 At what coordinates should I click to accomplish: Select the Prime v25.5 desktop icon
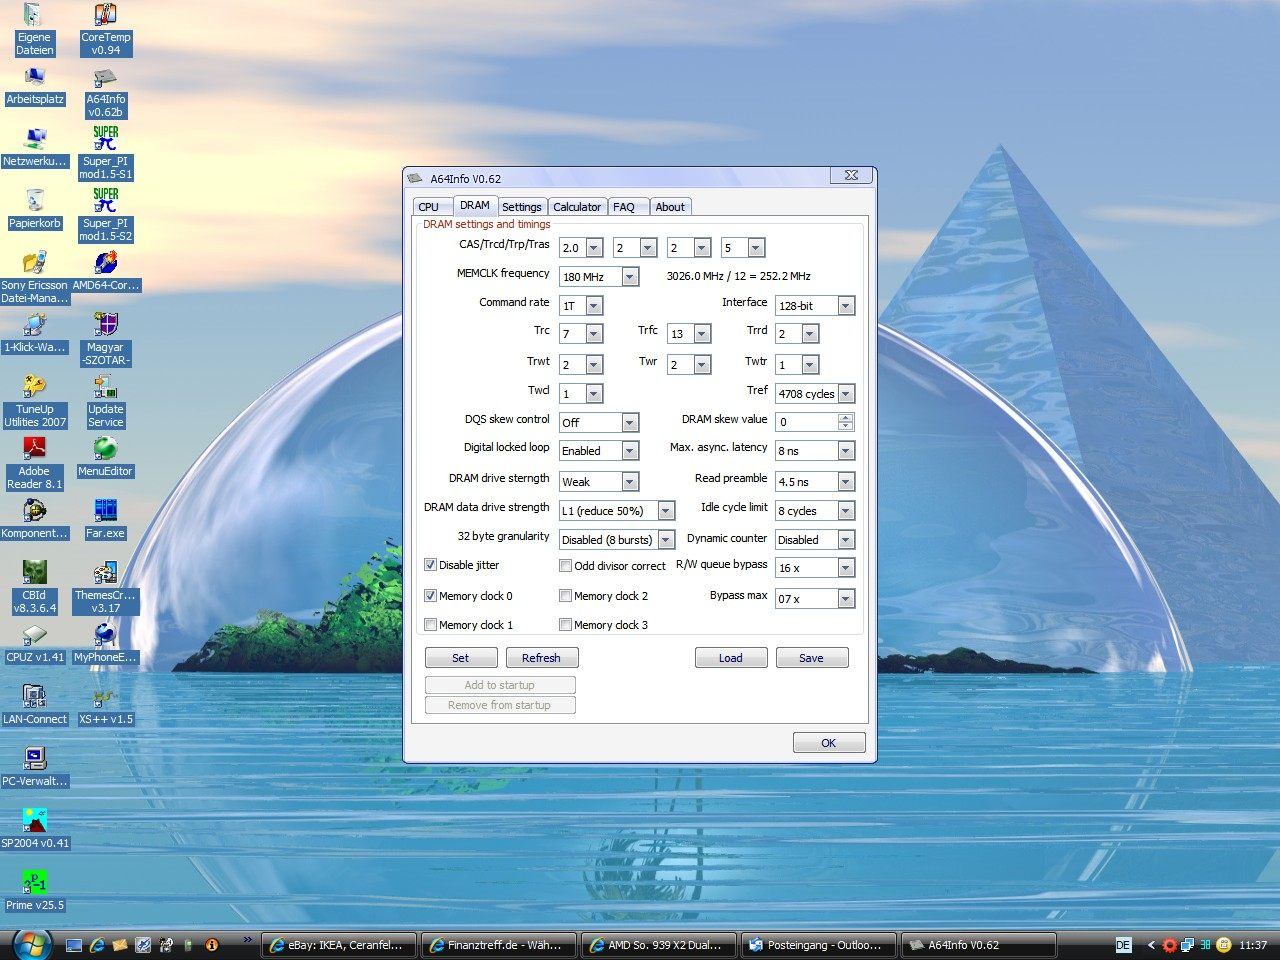click(x=35, y=891)
